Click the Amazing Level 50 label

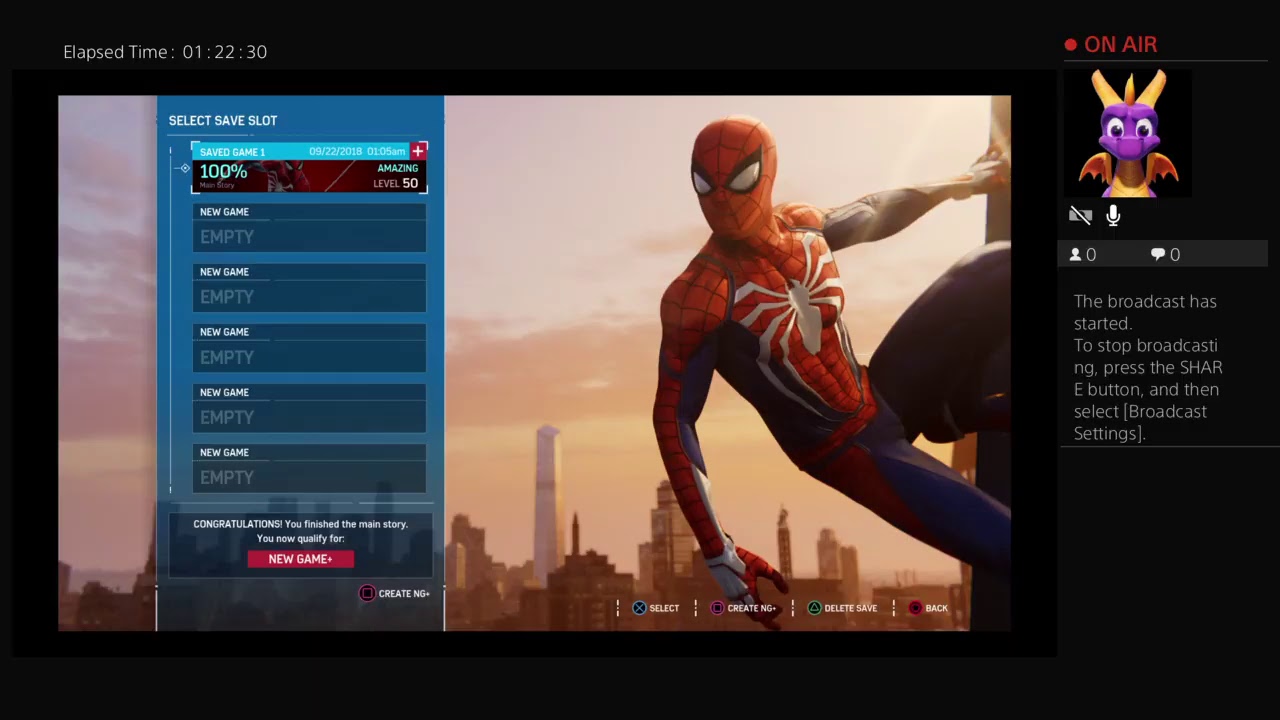click(397, 176)
